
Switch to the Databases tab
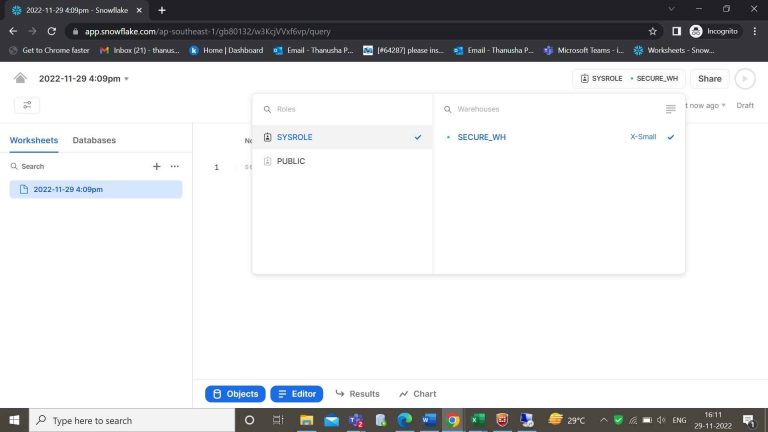(94, 140)
